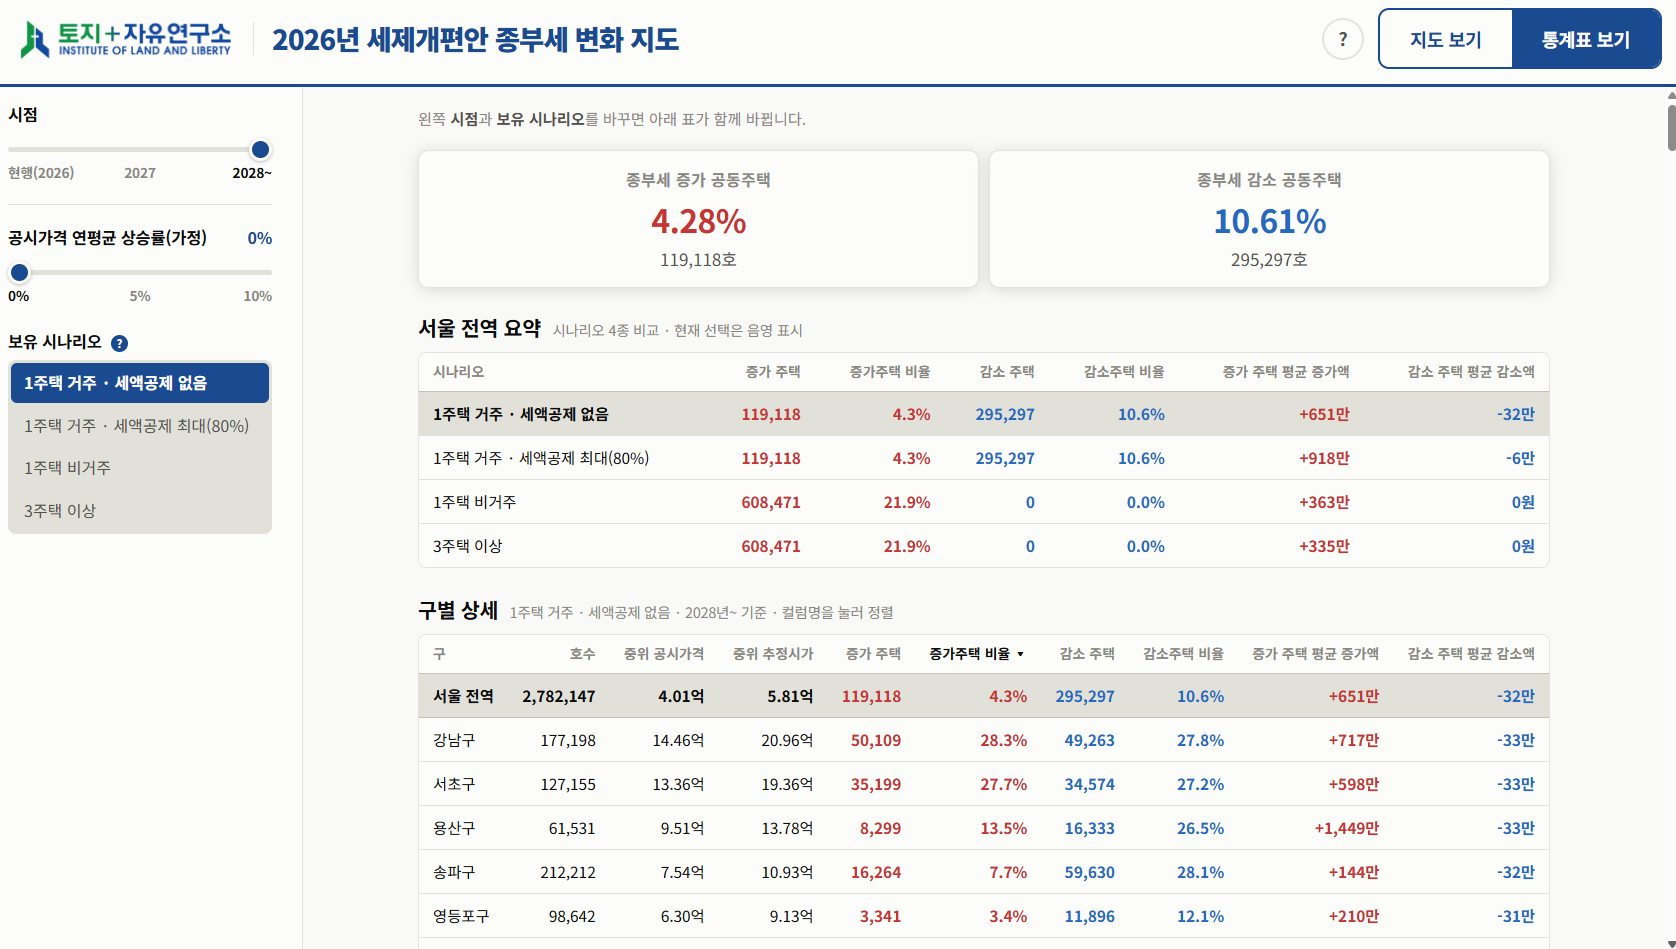Click the 강남구 row in district table
The width and height of the screenshot is (1676, 949).
point(984,740)
